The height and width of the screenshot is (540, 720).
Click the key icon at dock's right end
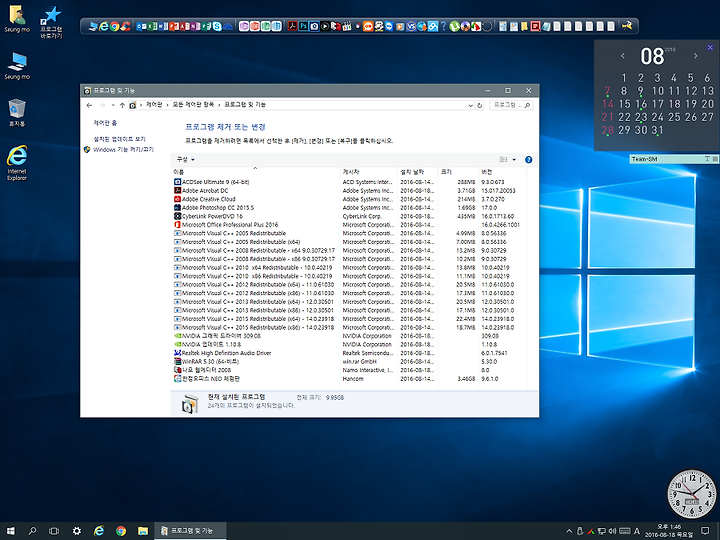point(627,26)
